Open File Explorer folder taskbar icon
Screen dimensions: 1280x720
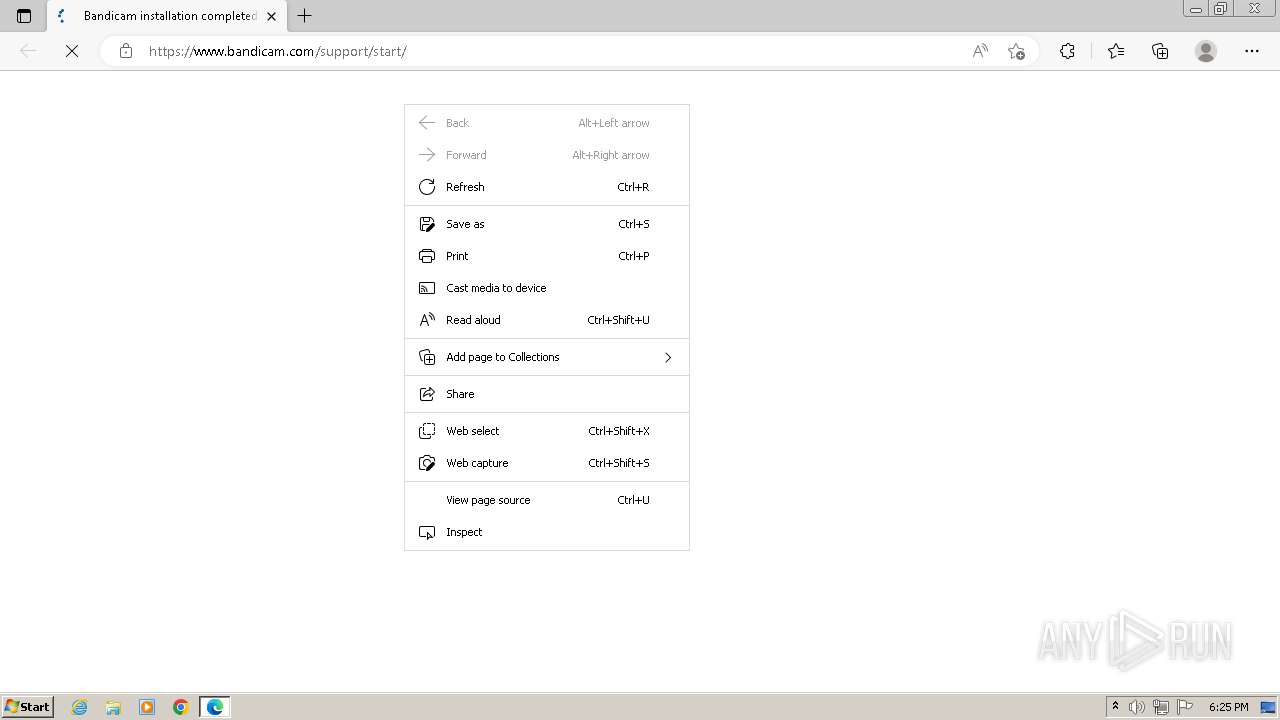tap(113, 707)
